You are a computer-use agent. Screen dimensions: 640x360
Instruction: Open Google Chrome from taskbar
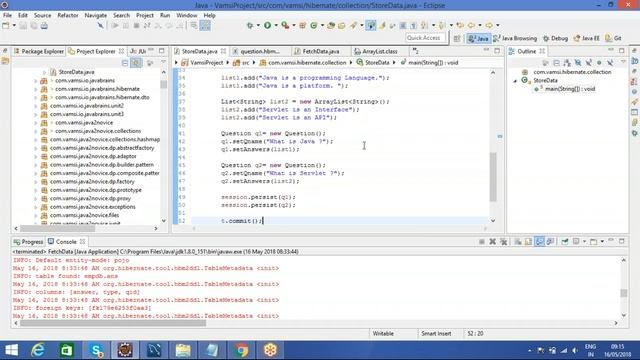(x=241, y=350)
